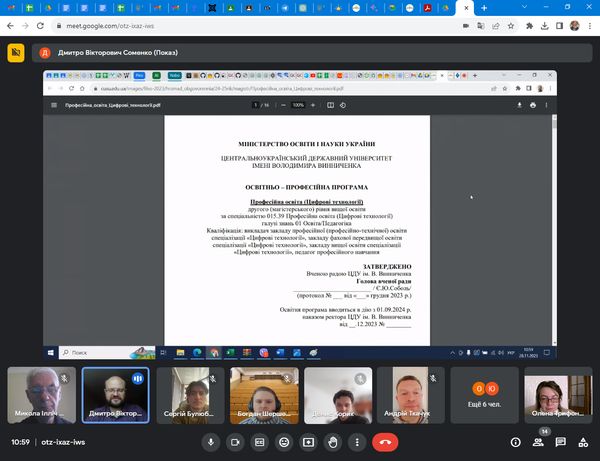Toggle the camera on or off
The width and height of the screenshot is (600, 461).
point(236,441)
